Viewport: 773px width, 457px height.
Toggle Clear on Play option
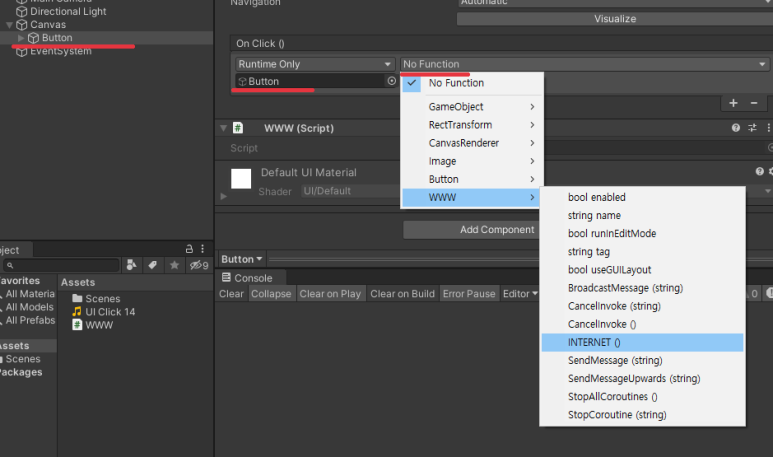(330, 294)
